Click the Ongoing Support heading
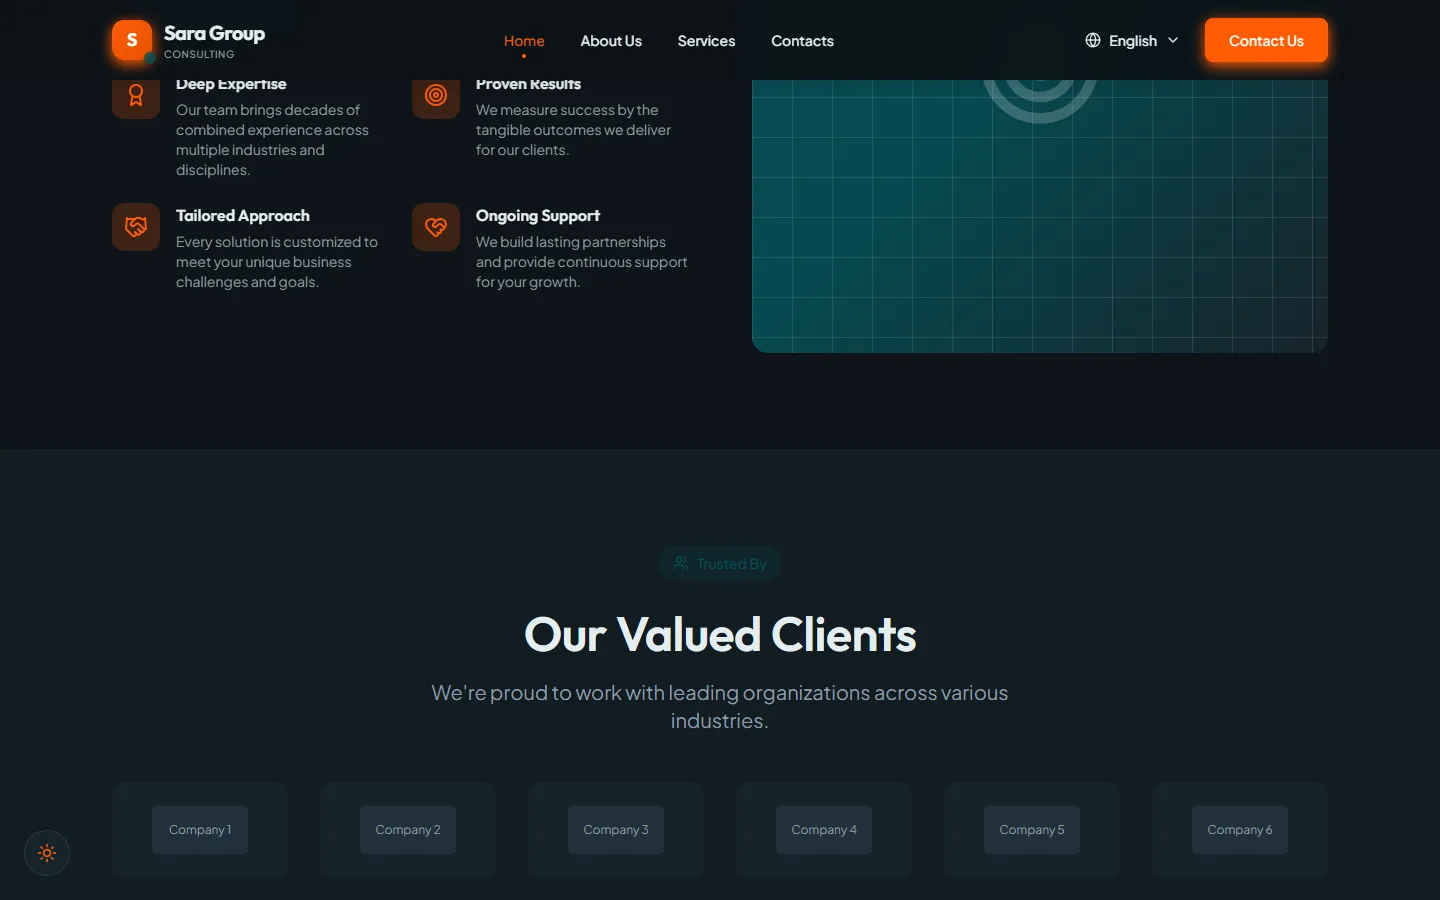The height and width of the screenshot is (900, 1440). tap(538, 216)
